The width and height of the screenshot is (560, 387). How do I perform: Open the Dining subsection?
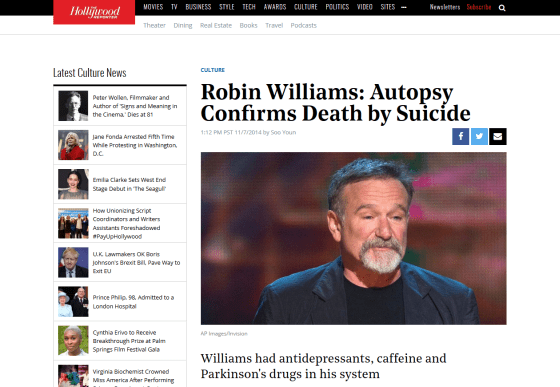tap(183, 25)
